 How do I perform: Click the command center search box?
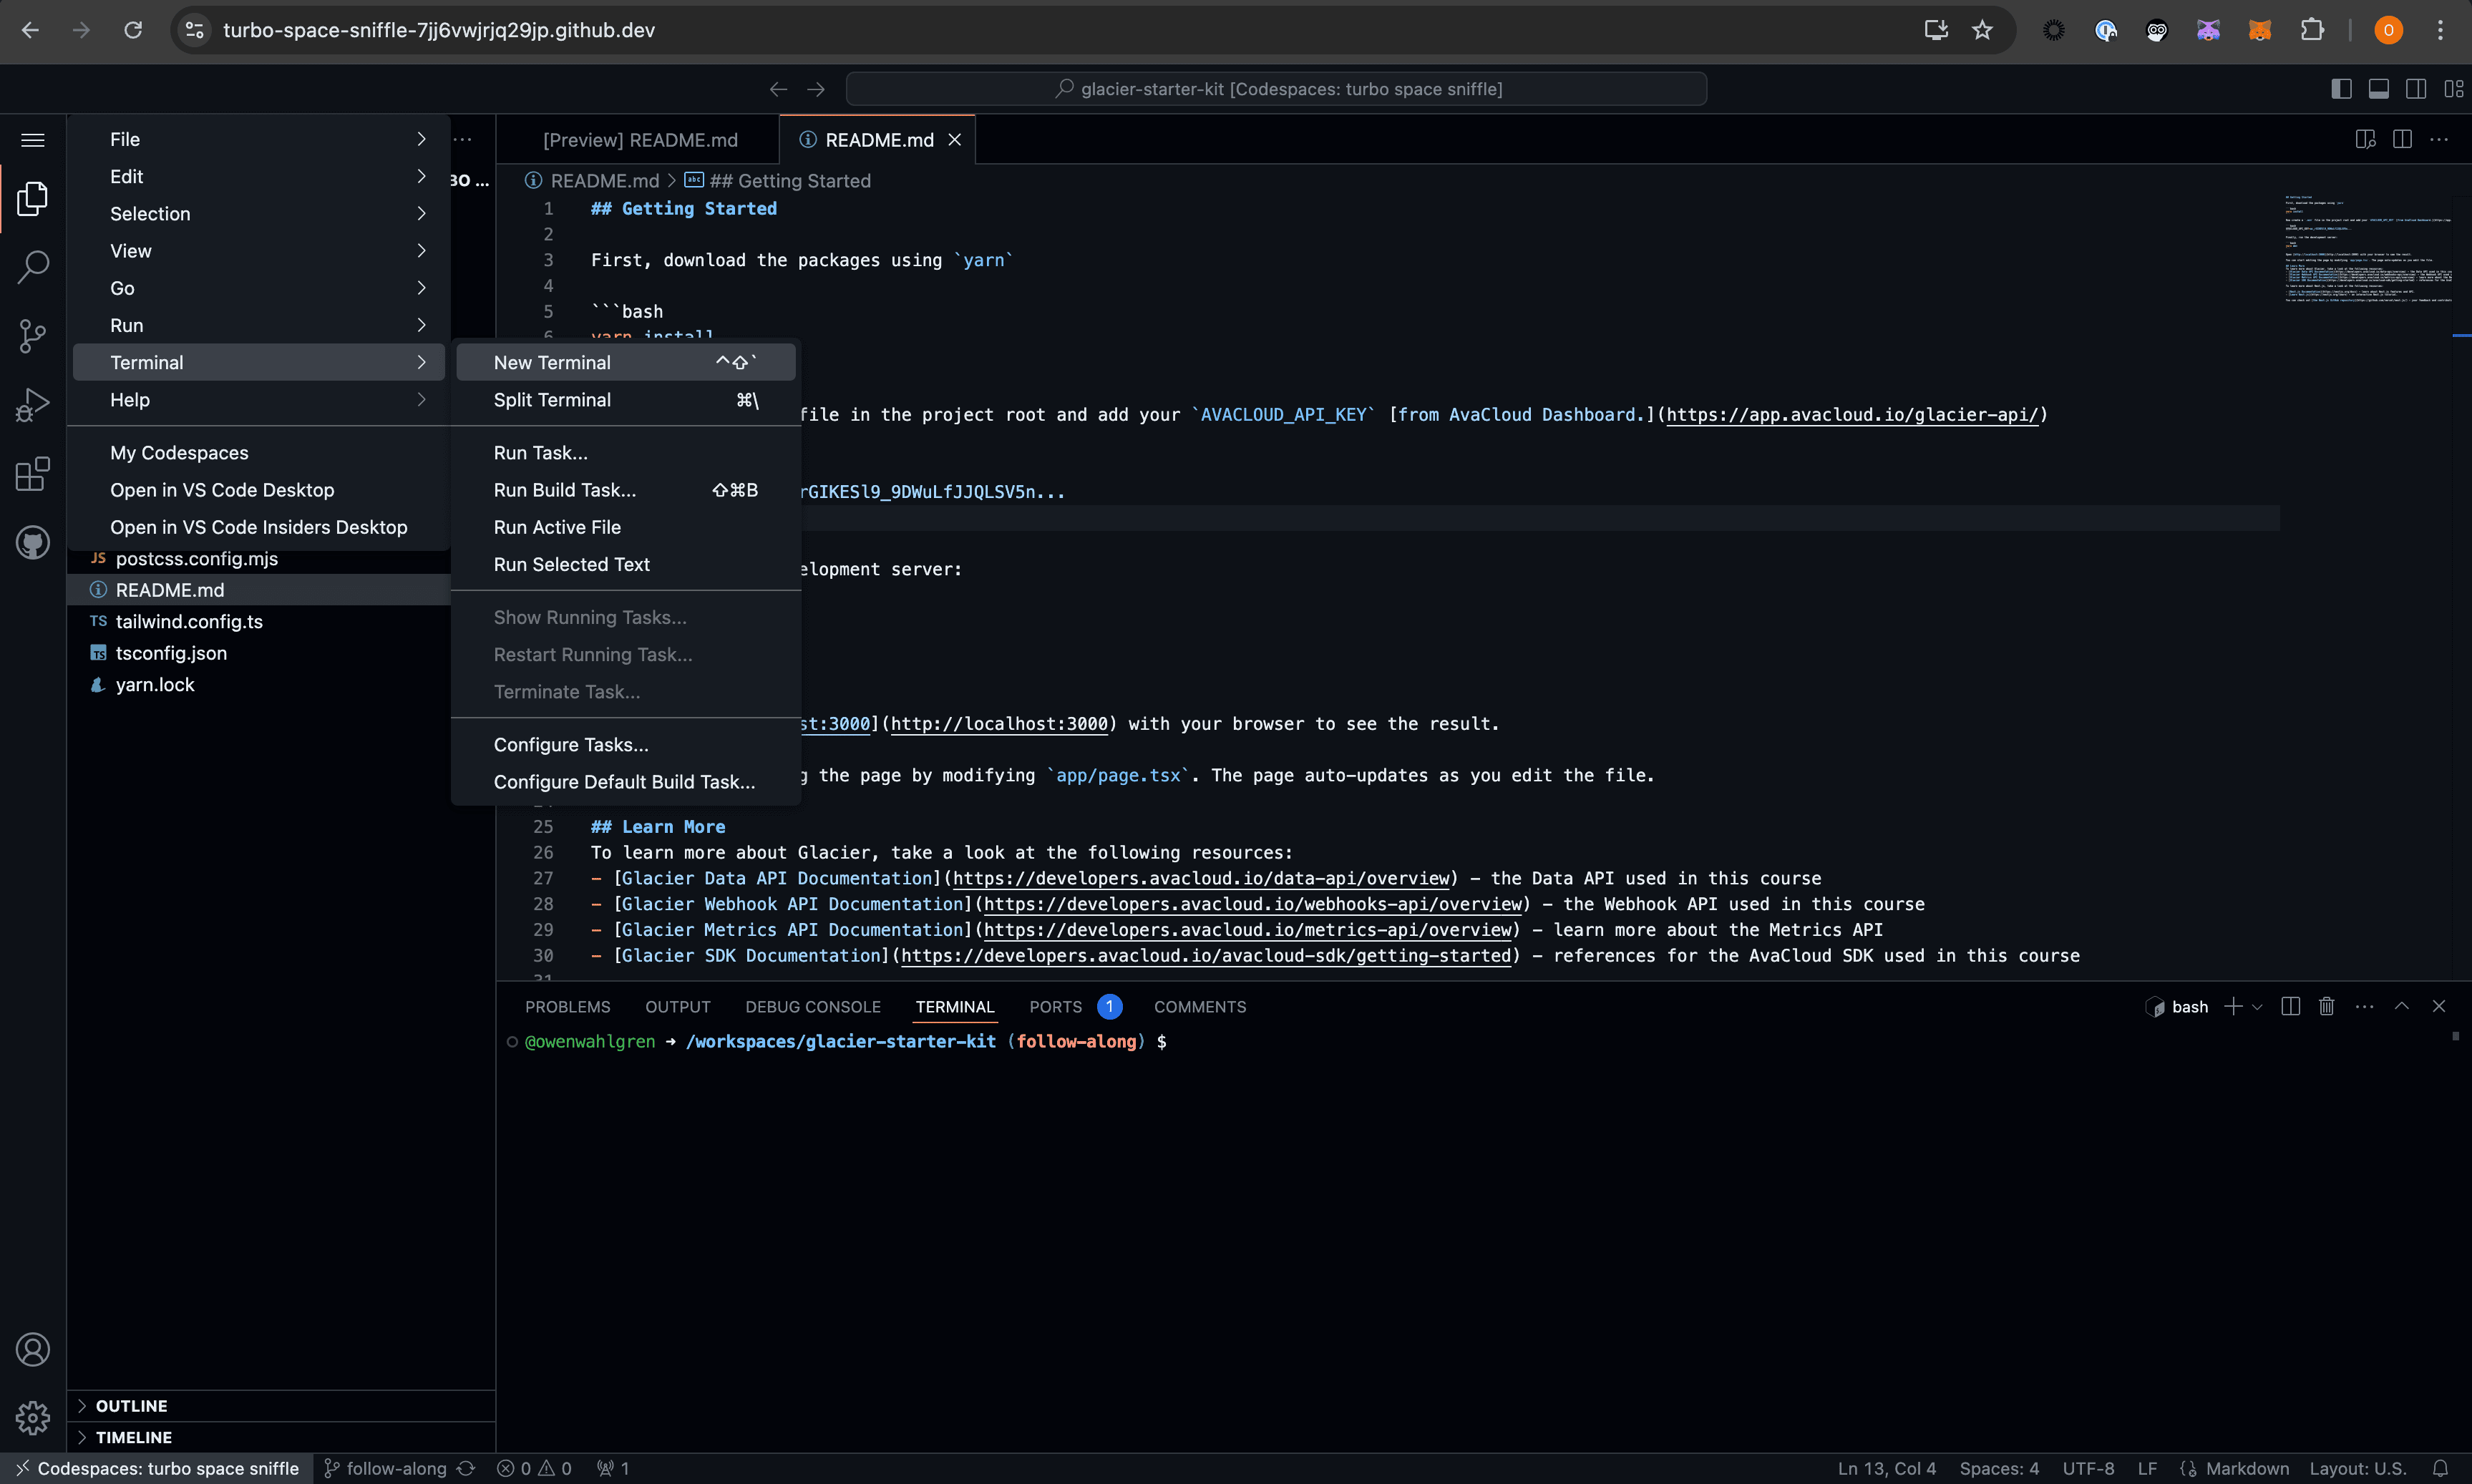pyautogui.click(x=1276, y=89)
